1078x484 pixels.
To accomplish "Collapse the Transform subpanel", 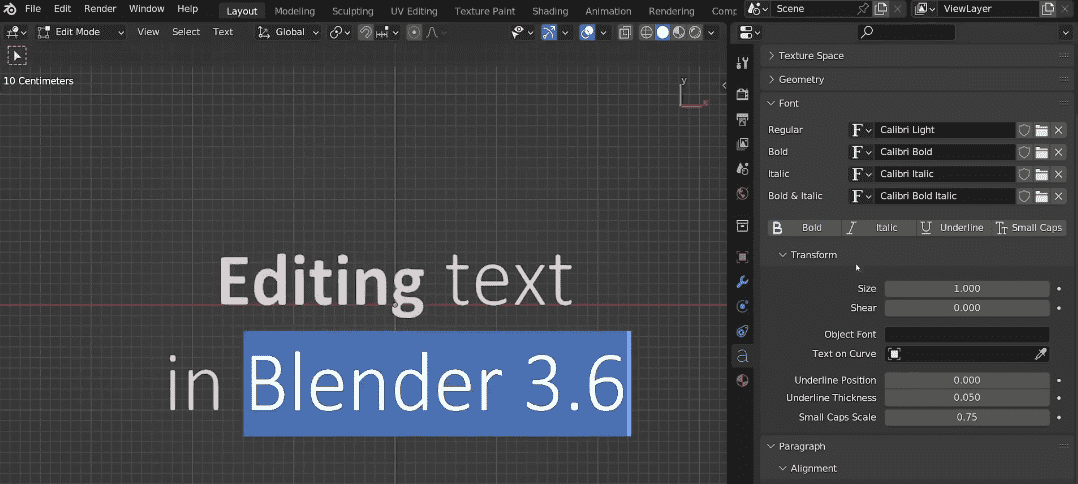I will pyautogui.click(x=812, y=255).
